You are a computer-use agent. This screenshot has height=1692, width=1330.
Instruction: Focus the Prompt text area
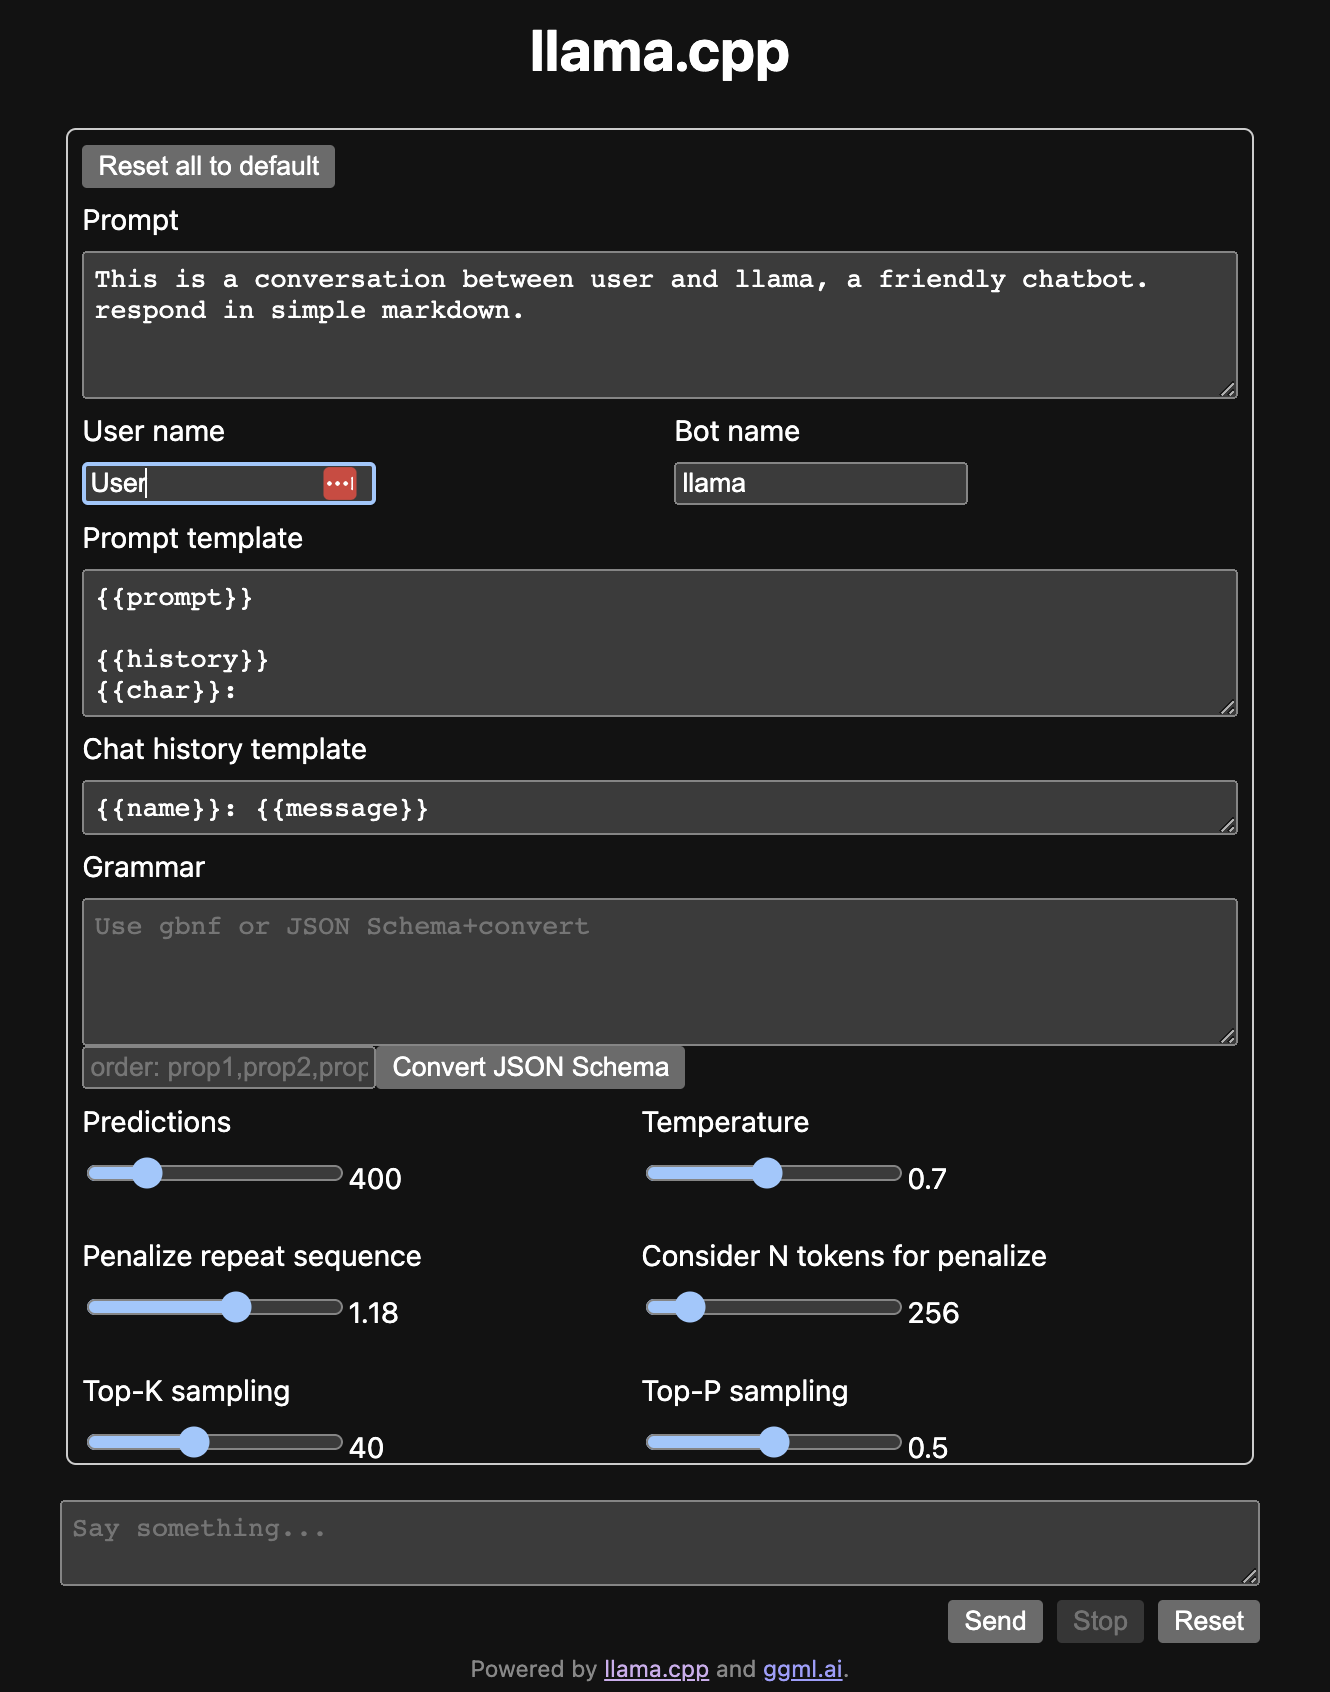(660, 325)
